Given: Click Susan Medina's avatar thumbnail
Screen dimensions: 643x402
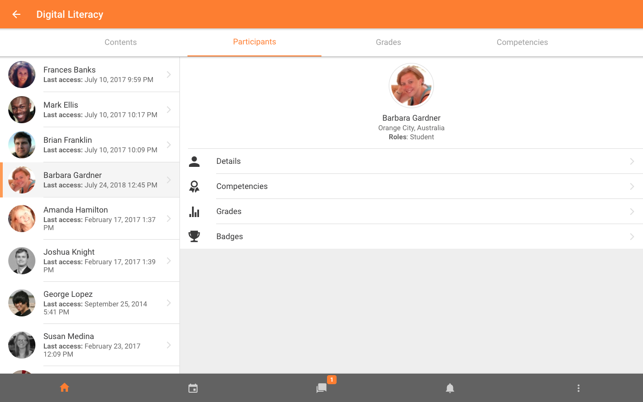Looking at the screenshot, I should coord(22,345).
